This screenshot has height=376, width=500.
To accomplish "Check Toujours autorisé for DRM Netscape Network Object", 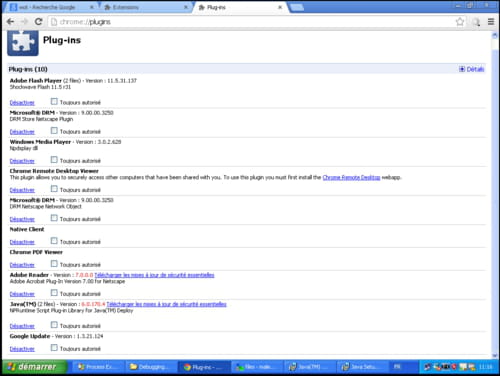I will pos(54,218).
